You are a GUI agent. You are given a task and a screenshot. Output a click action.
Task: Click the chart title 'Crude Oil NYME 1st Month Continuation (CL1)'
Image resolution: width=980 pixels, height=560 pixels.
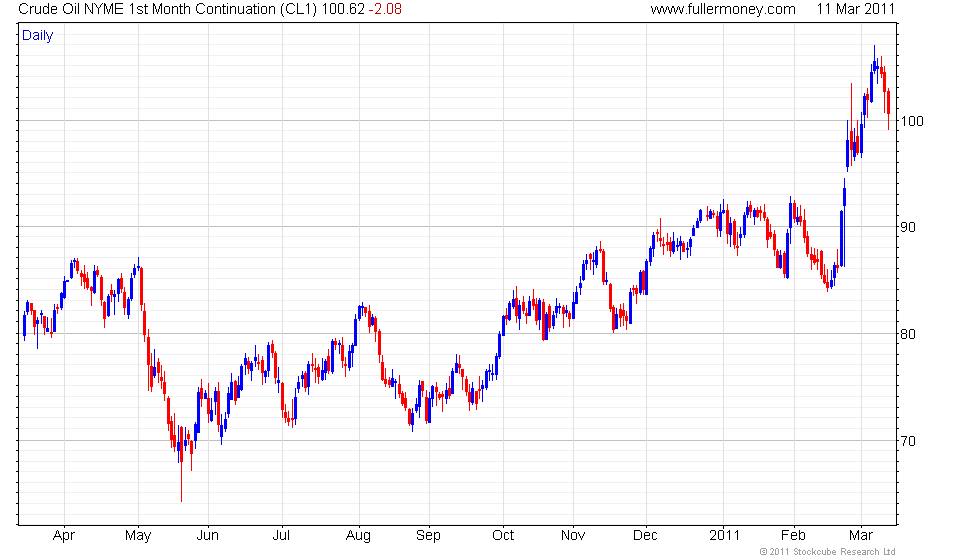click(168, 9)
